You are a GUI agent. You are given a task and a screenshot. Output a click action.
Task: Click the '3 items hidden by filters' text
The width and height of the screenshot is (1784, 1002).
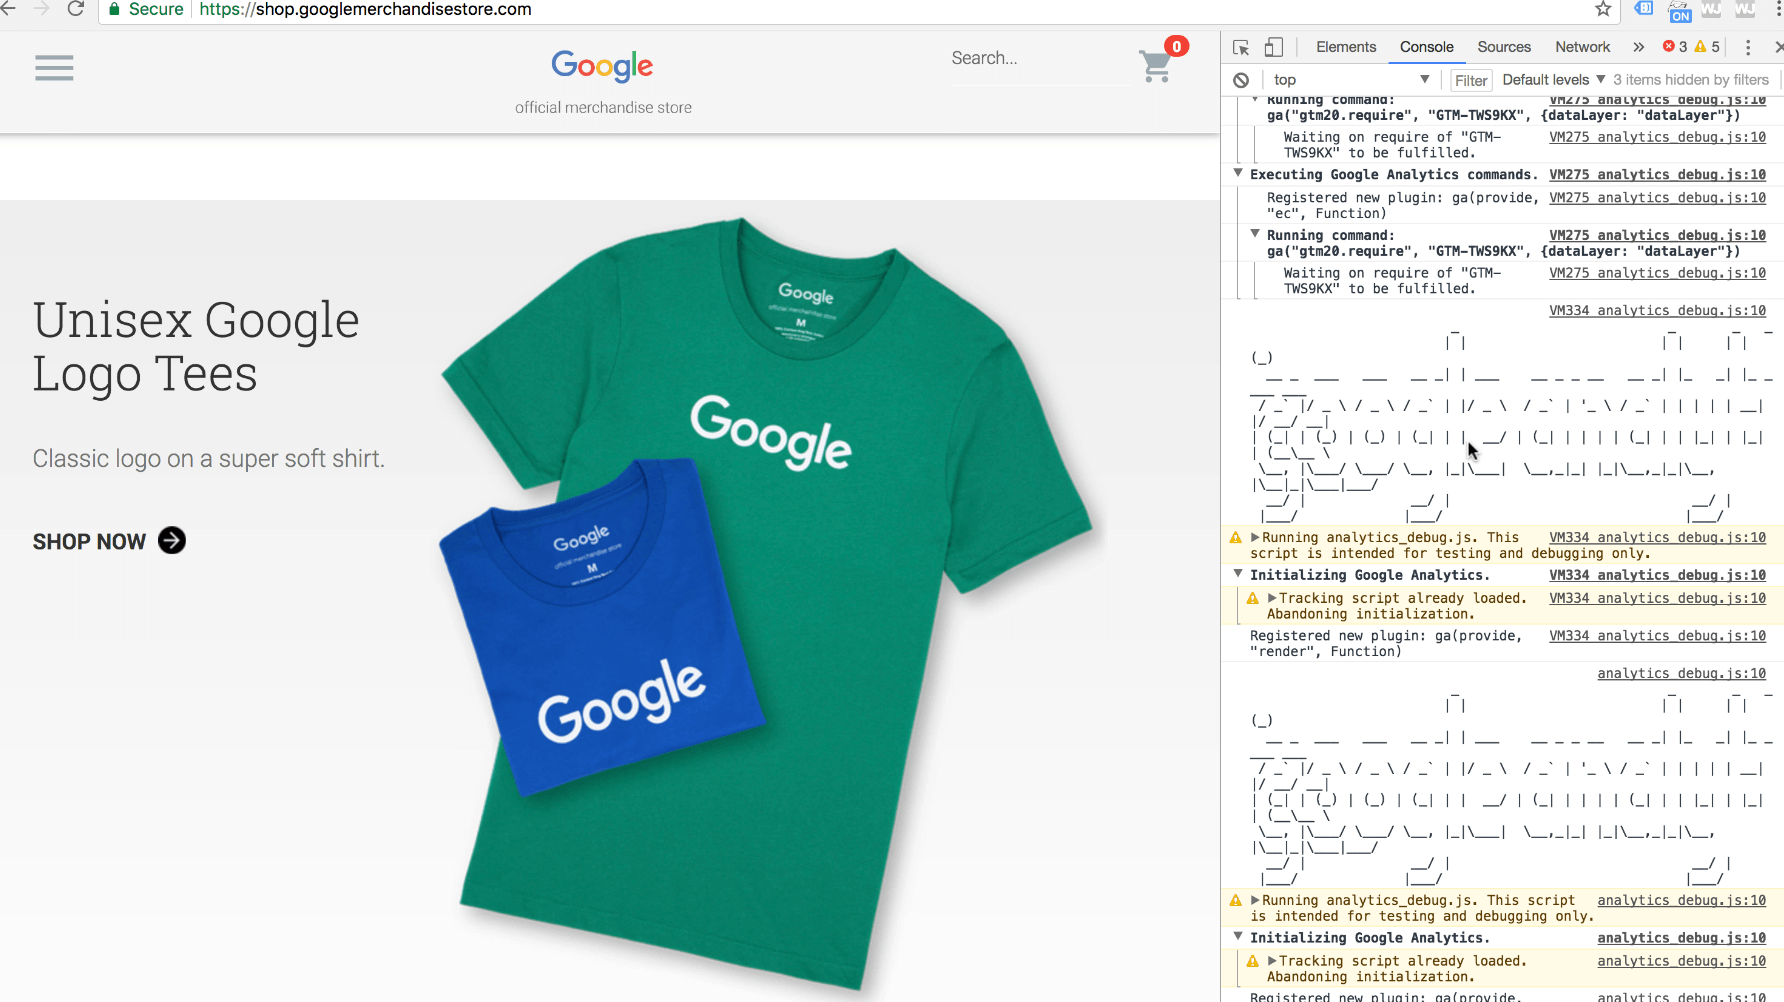click(1690, 80)
